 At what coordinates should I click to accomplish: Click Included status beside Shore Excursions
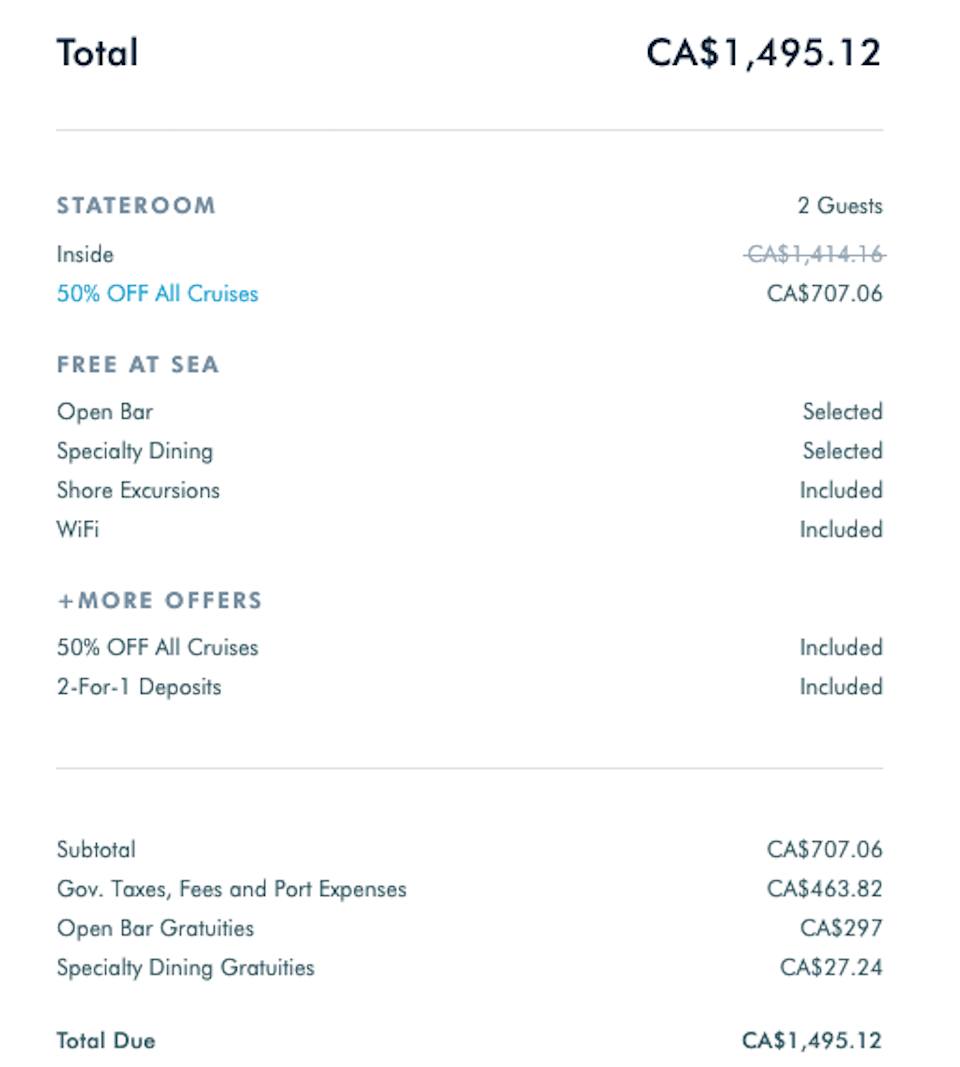tap(841, 490)
